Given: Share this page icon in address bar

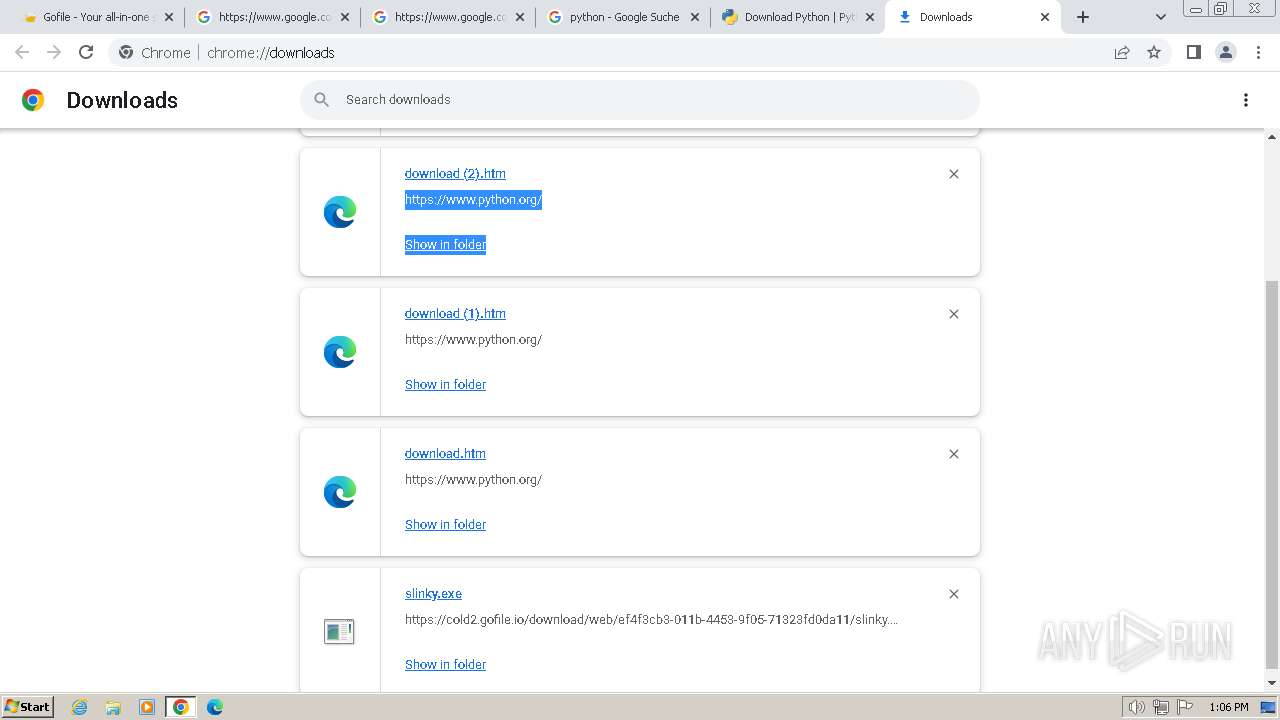Looking at the screenshot, I should pos(1122,53).
